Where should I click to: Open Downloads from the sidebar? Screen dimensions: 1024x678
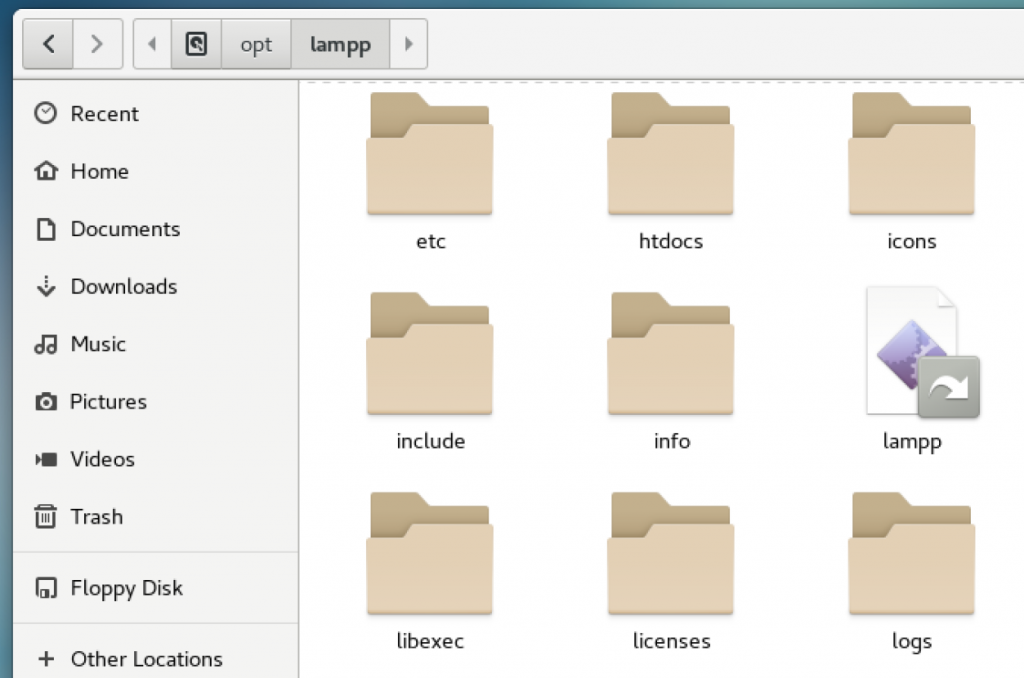click(123, 286)
